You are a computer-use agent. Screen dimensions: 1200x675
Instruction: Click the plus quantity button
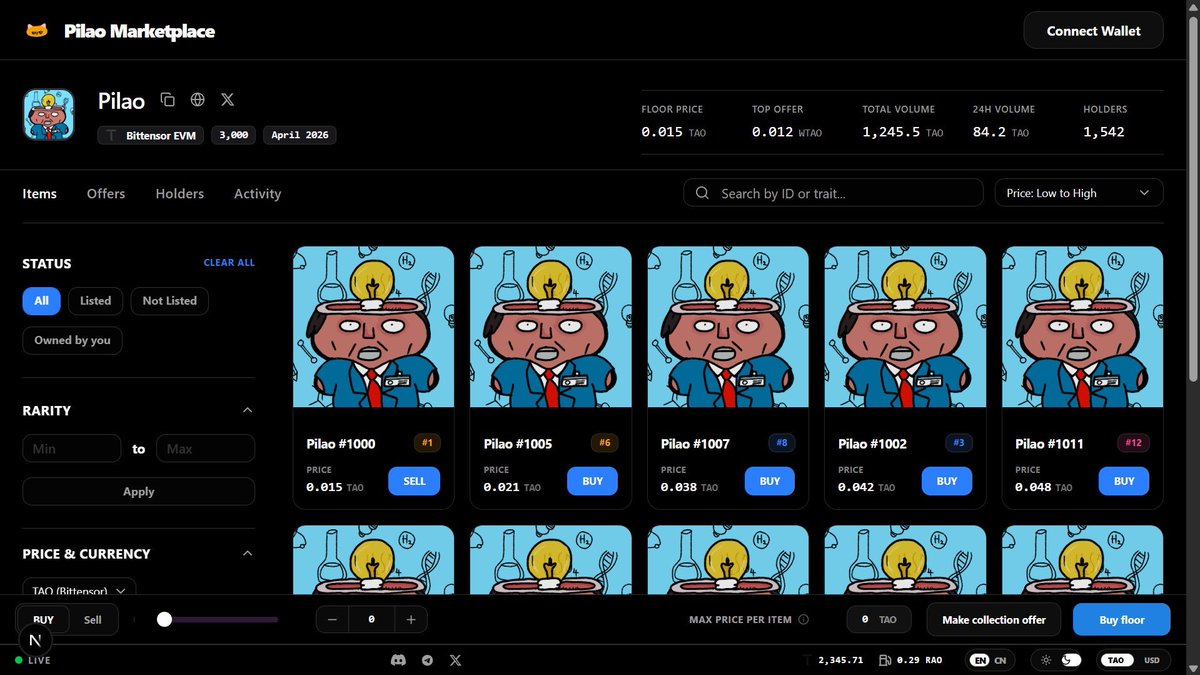(x=411, y=620)
